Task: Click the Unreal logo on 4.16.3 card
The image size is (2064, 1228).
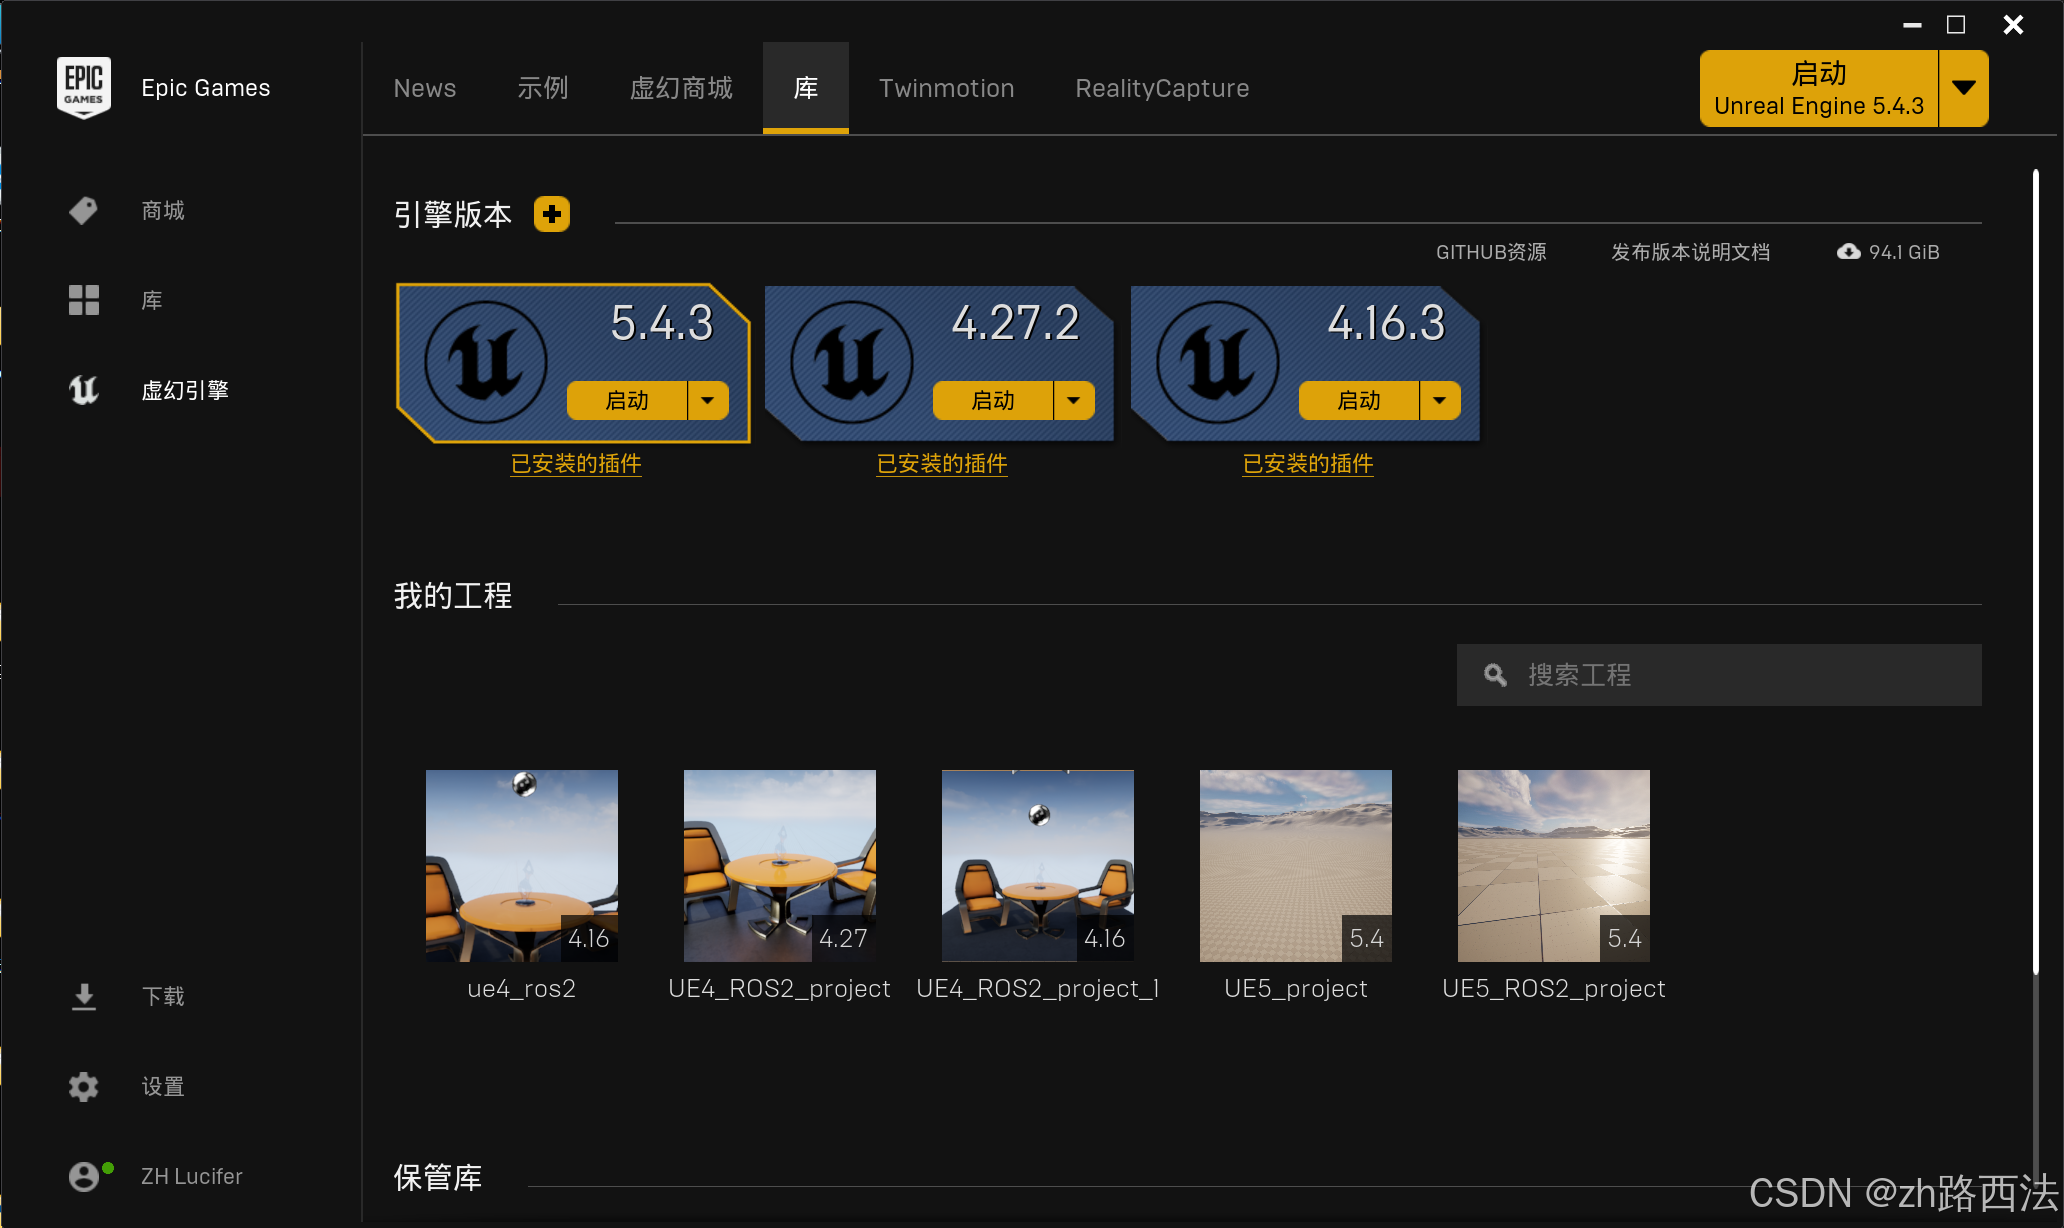Action: (x=1218, y=362)
